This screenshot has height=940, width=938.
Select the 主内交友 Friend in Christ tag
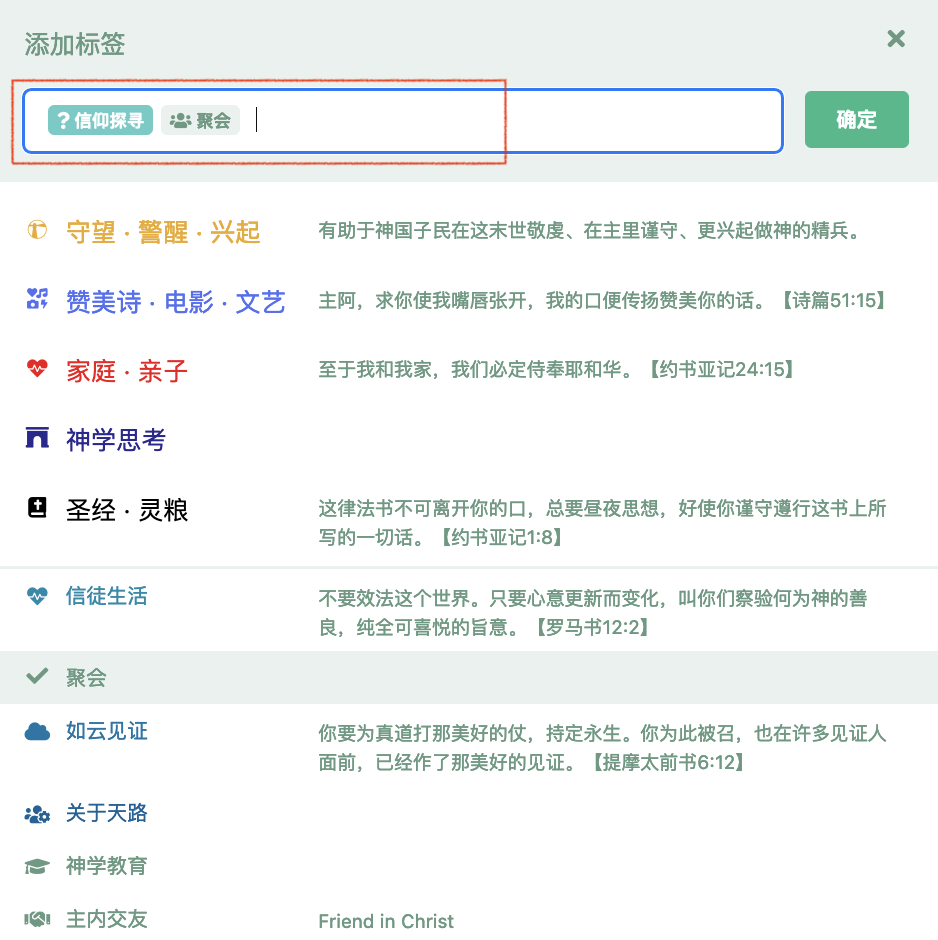tap(106, 918)
